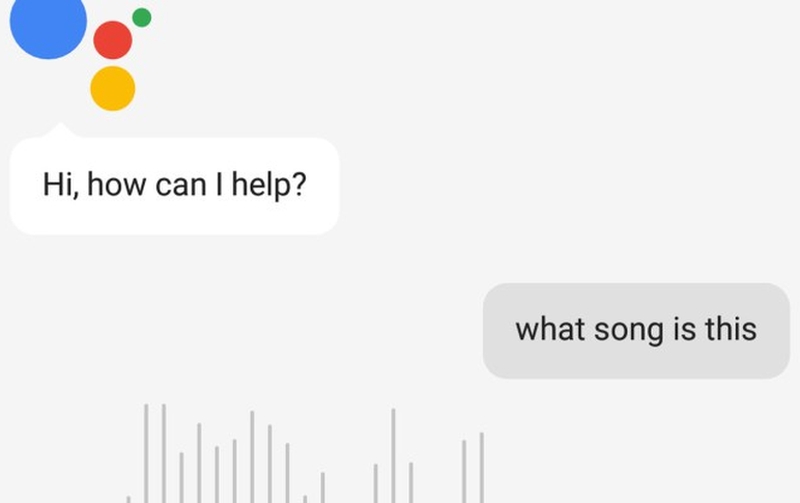Click the tallest bar in the middle waveform group
800x503 pixels.
point(393,455)
